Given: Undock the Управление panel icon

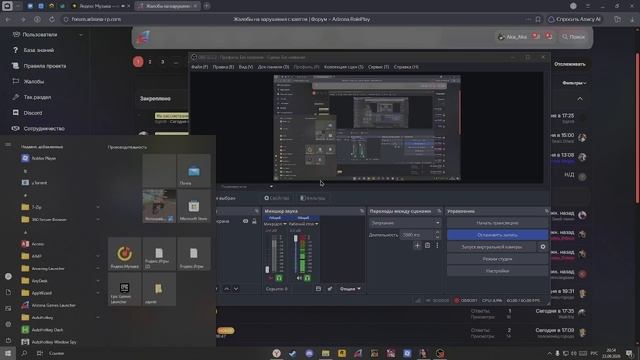Looking at the screenshot, I should click(547, 211).
